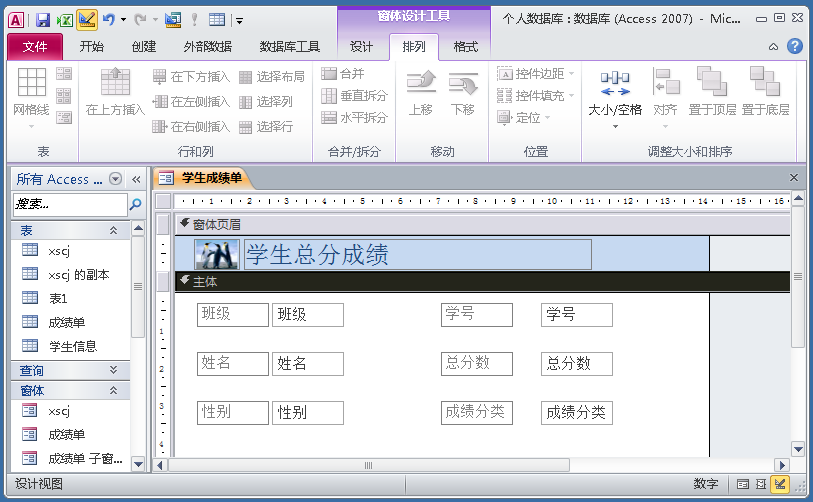Open the 大小/空格 size and space menu

(x=615, y=99)
